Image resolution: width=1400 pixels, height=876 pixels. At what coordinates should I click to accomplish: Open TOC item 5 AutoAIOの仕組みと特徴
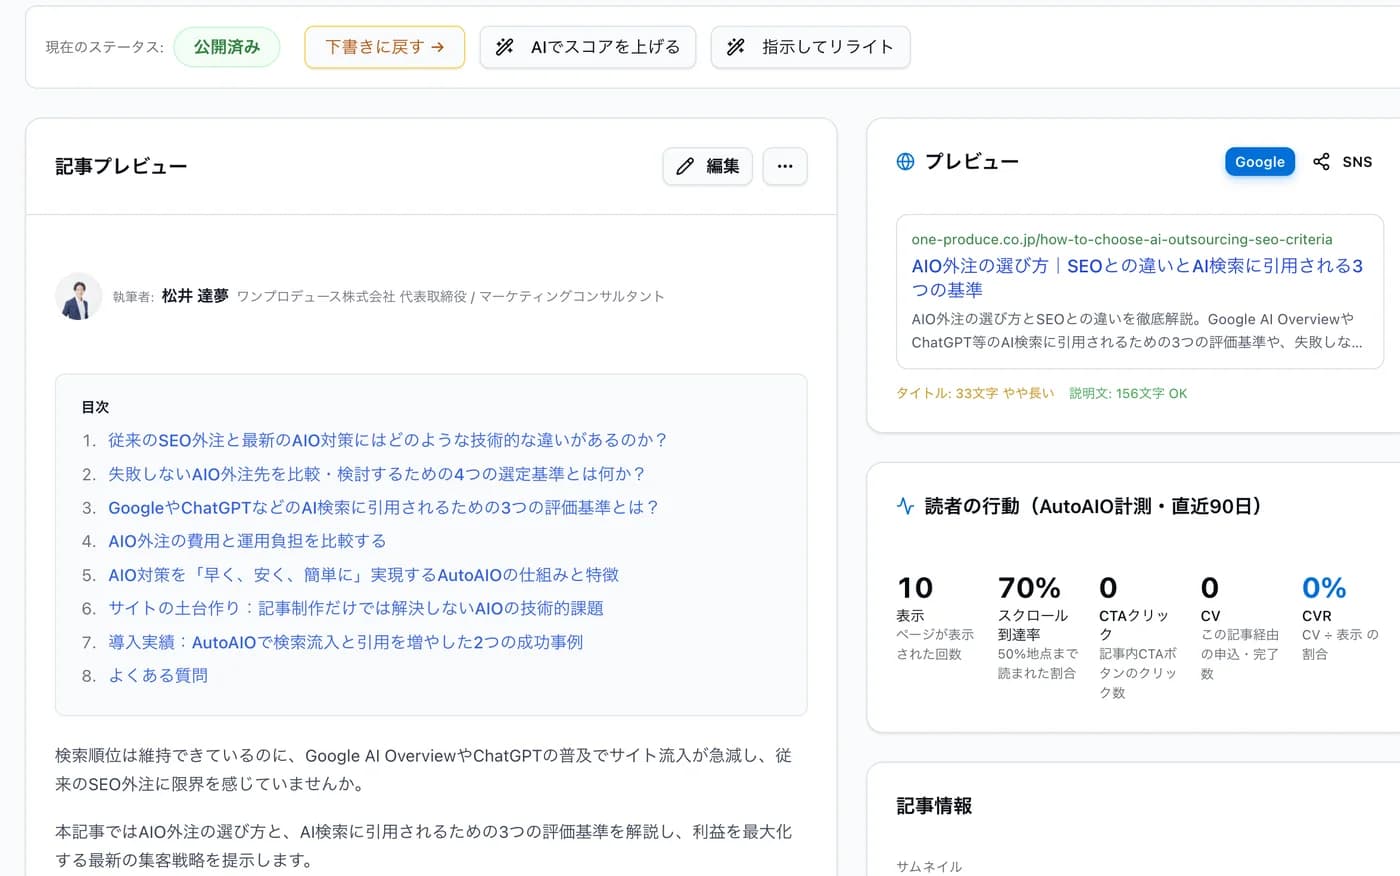tap(363, 575)
